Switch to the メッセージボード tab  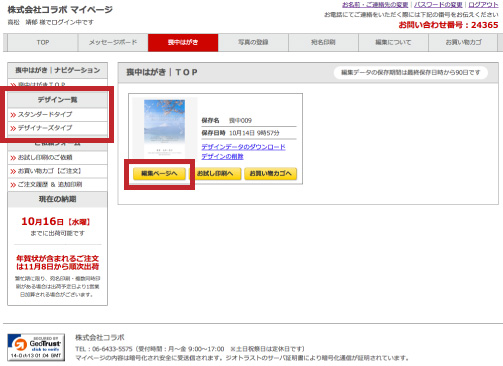click(x=113, y=42)
